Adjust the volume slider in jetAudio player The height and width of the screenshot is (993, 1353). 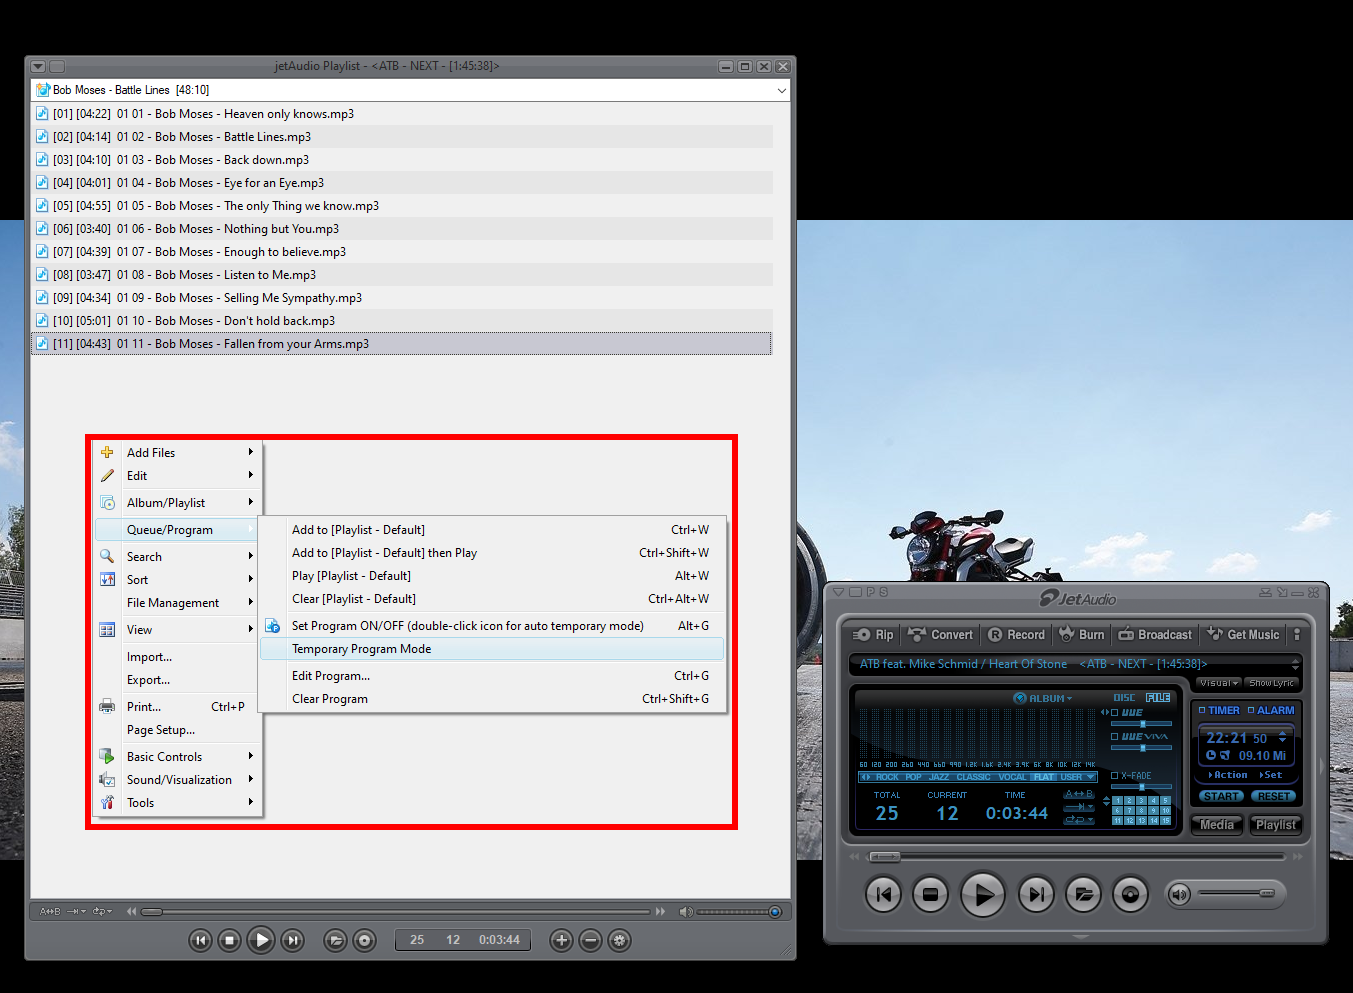click(1236, 893)
